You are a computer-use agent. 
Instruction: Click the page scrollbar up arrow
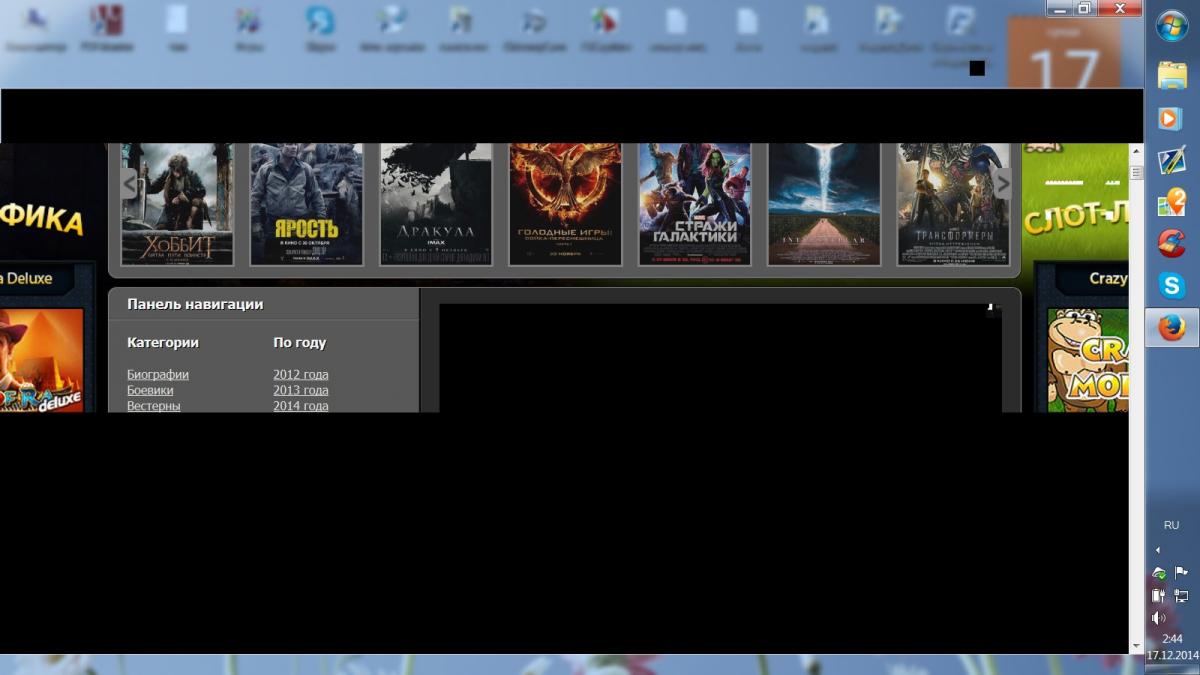click(x=1137, y=151)
